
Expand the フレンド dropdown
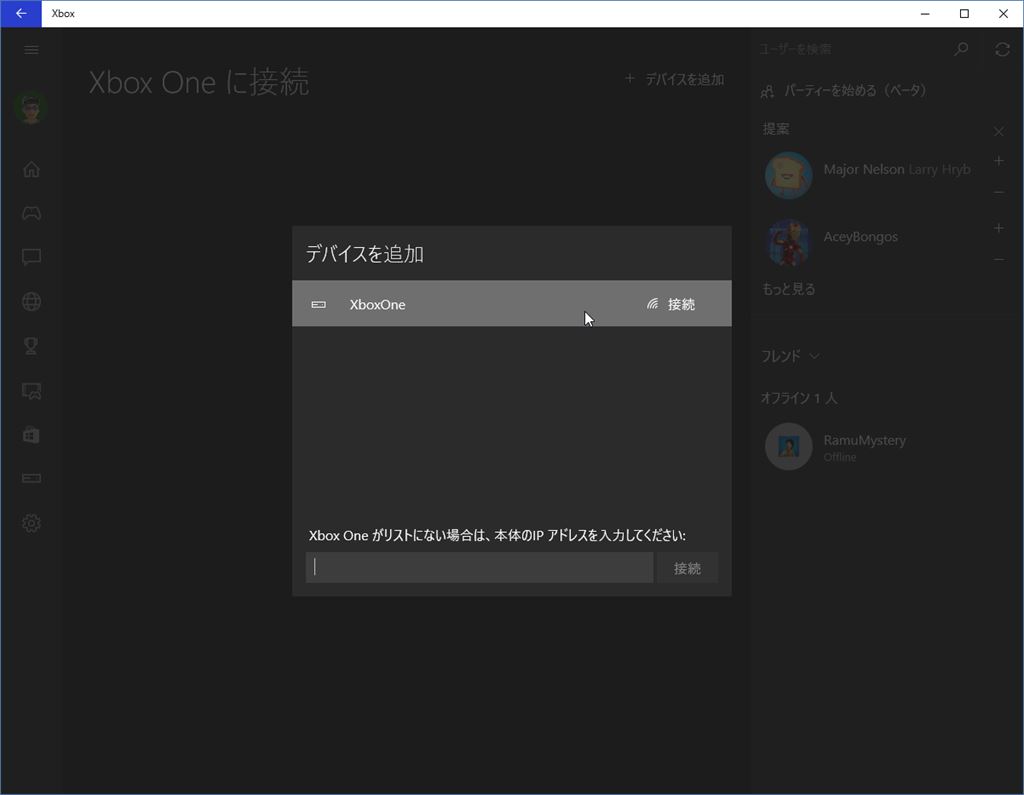[790, 356]
